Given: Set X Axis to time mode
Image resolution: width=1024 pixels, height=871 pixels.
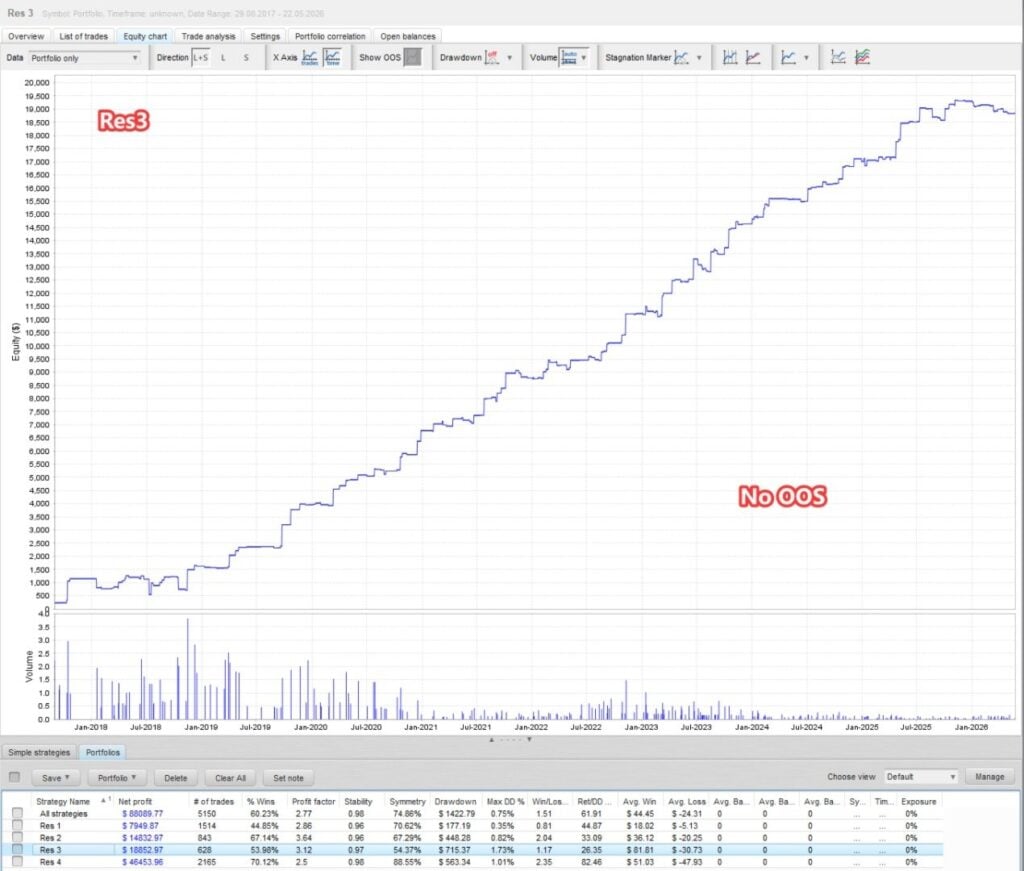Looking at the screenshot, I should tap(332, 57).
